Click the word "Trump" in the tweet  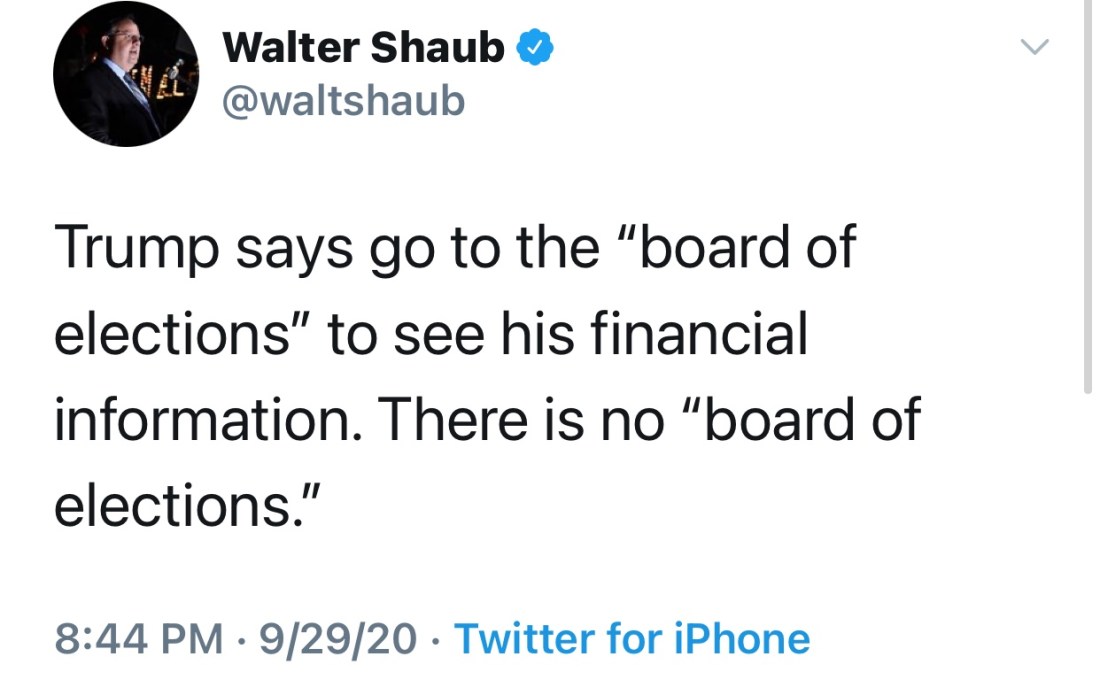[x=137, y=246]
